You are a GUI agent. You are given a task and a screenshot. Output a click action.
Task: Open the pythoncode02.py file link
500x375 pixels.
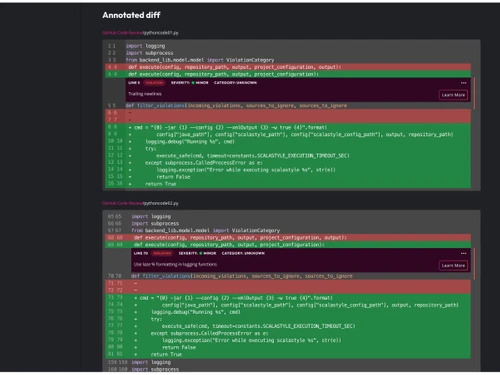click(x=160, y=203)
